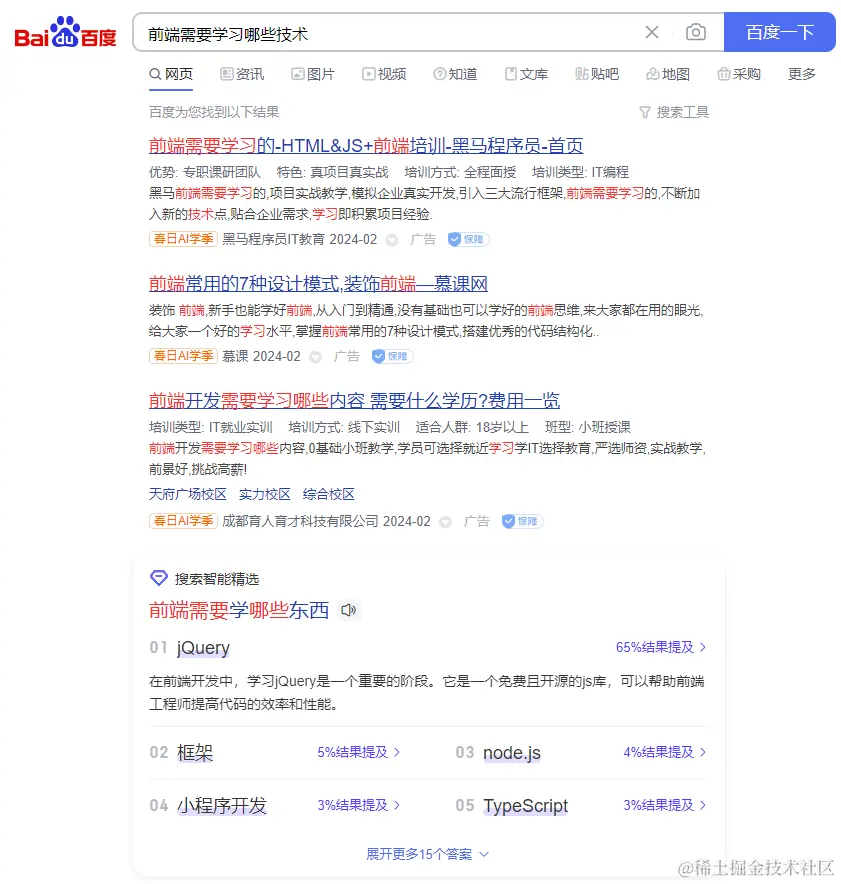Click 黑马程序员IT教育 source name

(274, 239)
